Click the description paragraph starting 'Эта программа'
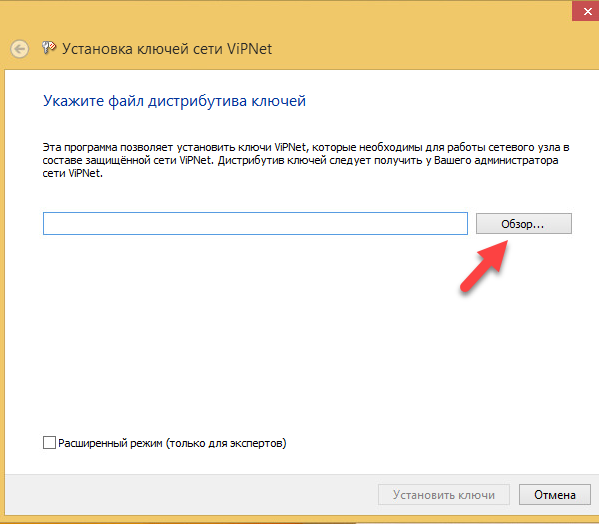This screenshot has height=524, width=599. tap(306, 160)
